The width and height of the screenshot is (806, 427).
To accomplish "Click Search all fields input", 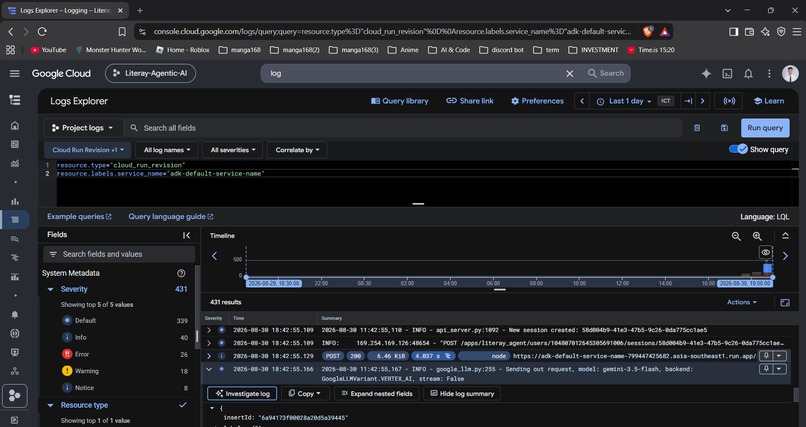I will 404,128.
